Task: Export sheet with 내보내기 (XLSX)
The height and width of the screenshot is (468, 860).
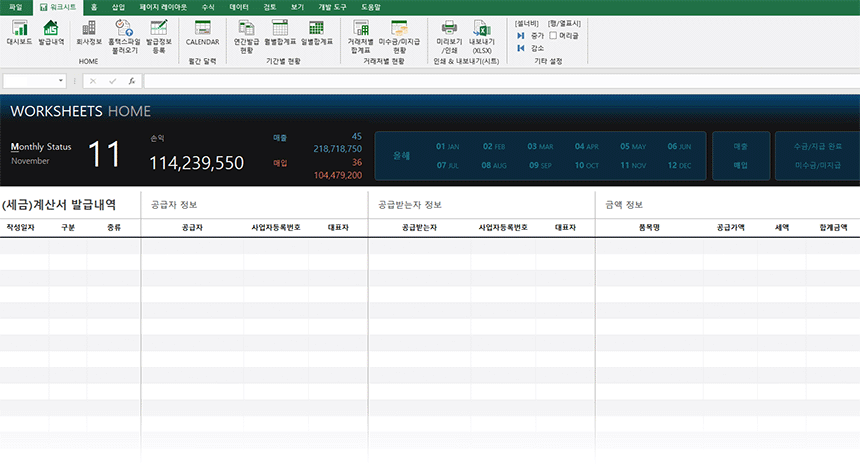Action: point(483,34)
